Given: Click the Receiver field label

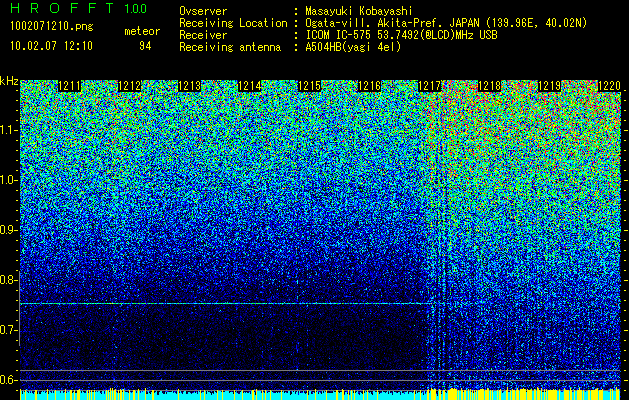Looking at the screenshot, I should tap(203, 35).
